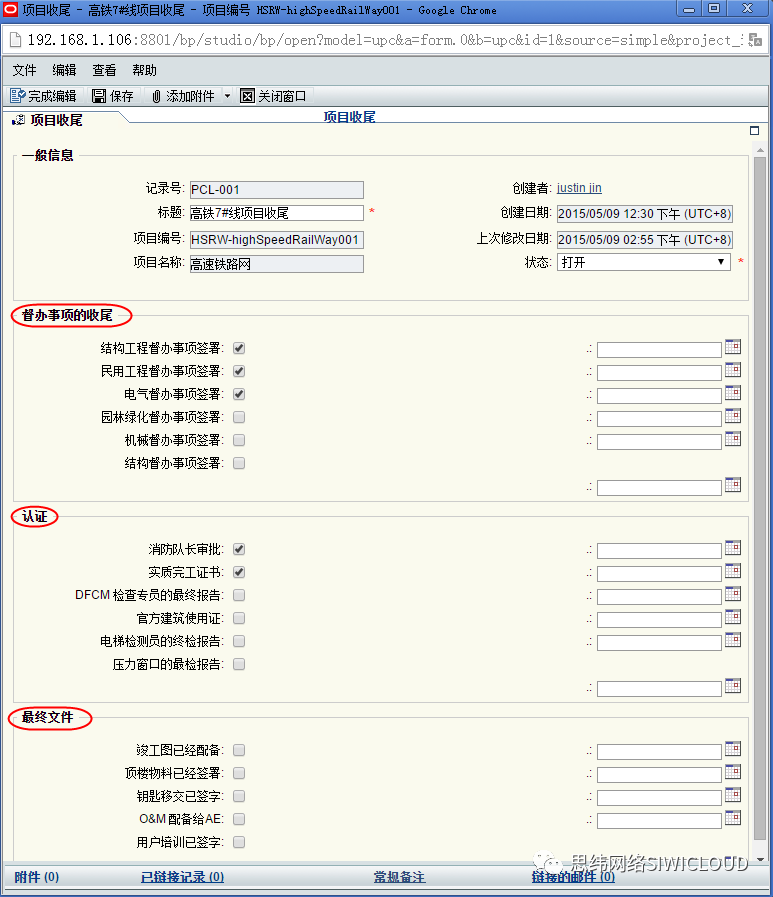Screen dimensions: 773x897
Task: Click date field beside 消防队长审批
Action: [x=659, y=551]
